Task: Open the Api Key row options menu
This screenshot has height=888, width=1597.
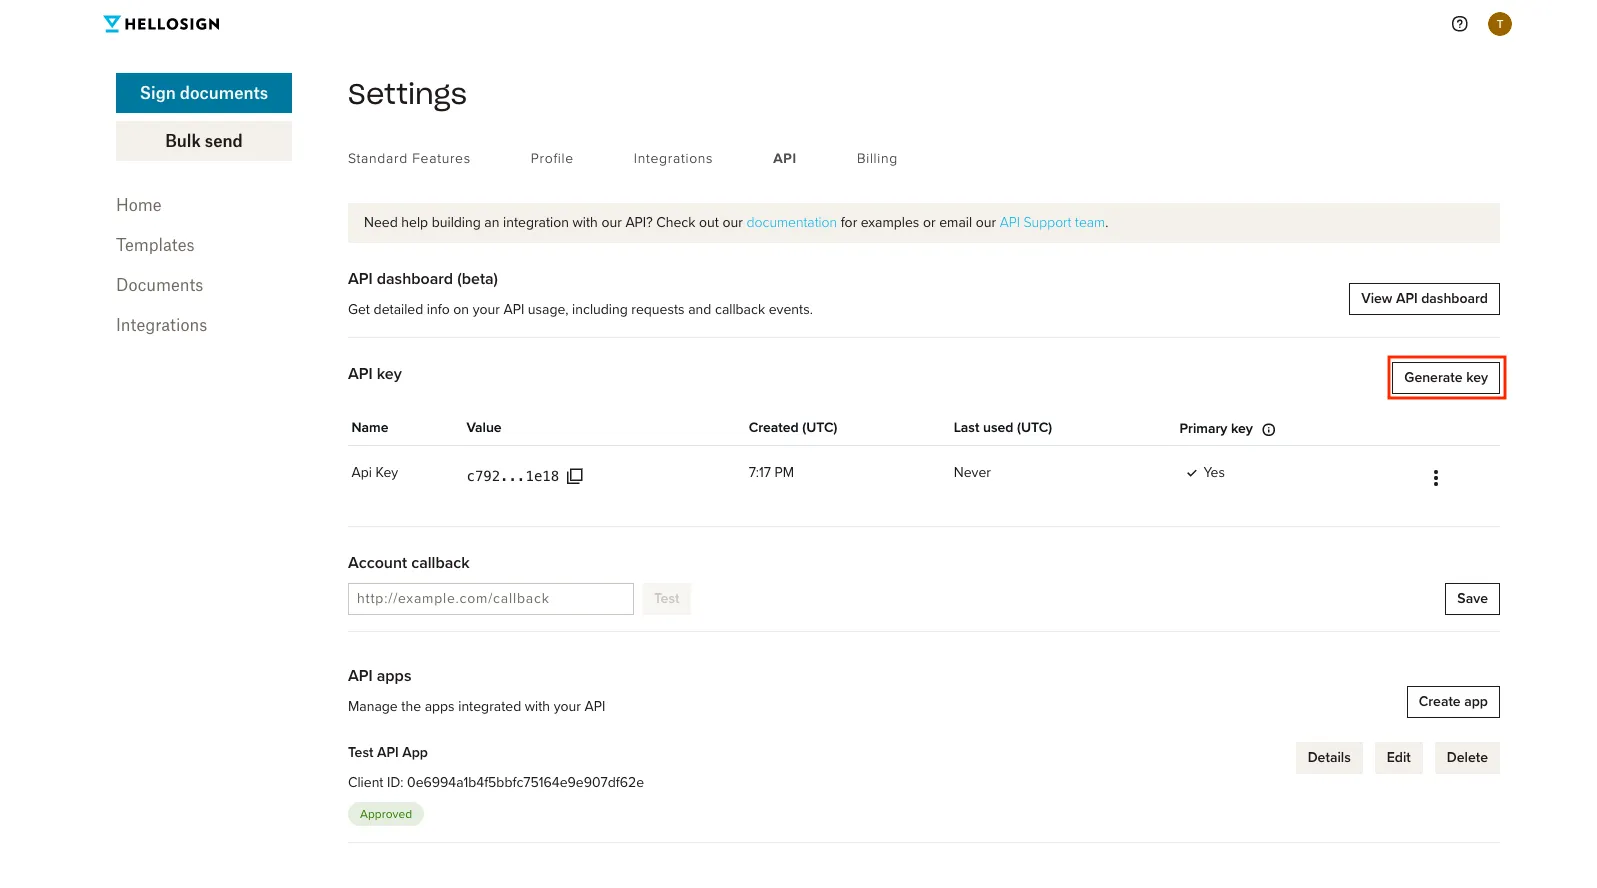Action: point(1435,478)
